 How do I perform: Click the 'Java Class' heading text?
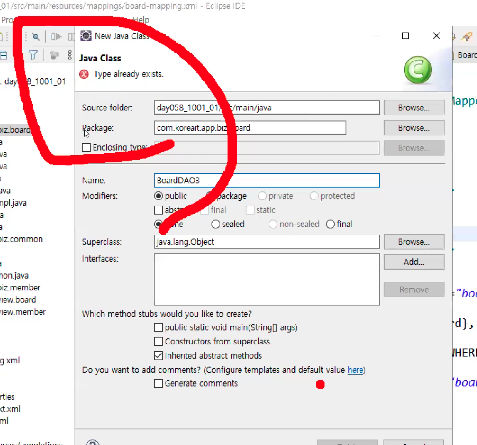click(100, 58)
